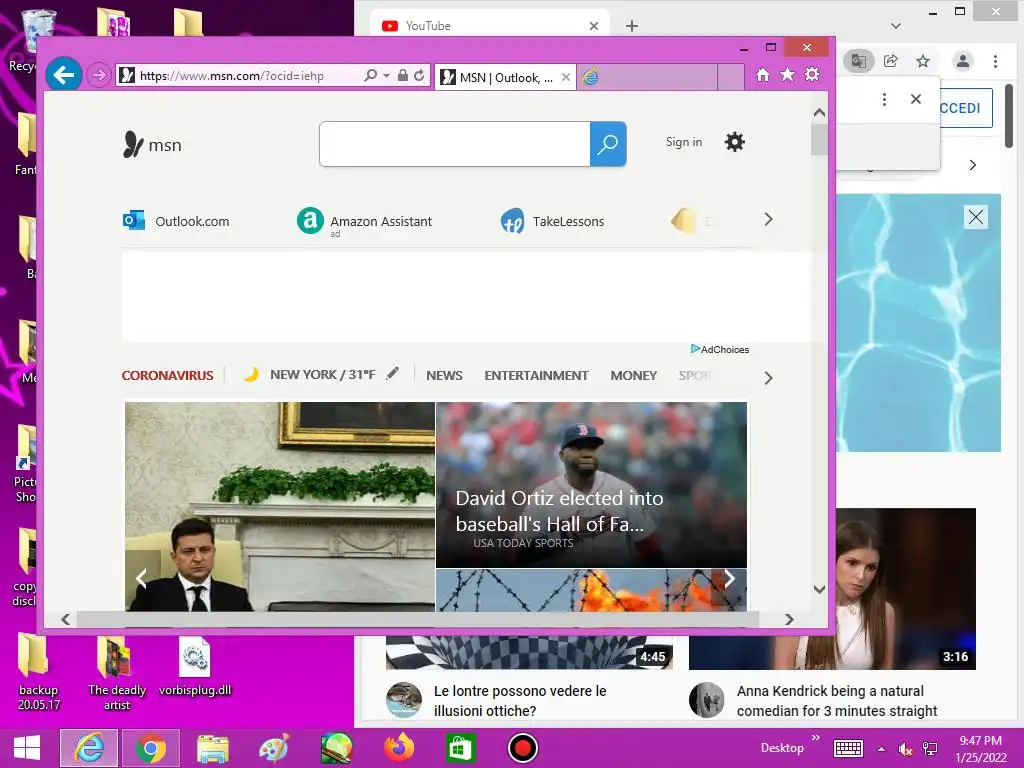Click the IE vertical scrollbar up arrow
This screenshot has width=1024, height=768.
[x=819, y=113]
